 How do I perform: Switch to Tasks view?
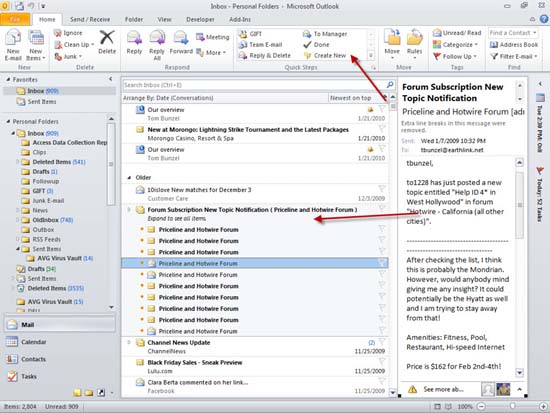click(59, 376)
